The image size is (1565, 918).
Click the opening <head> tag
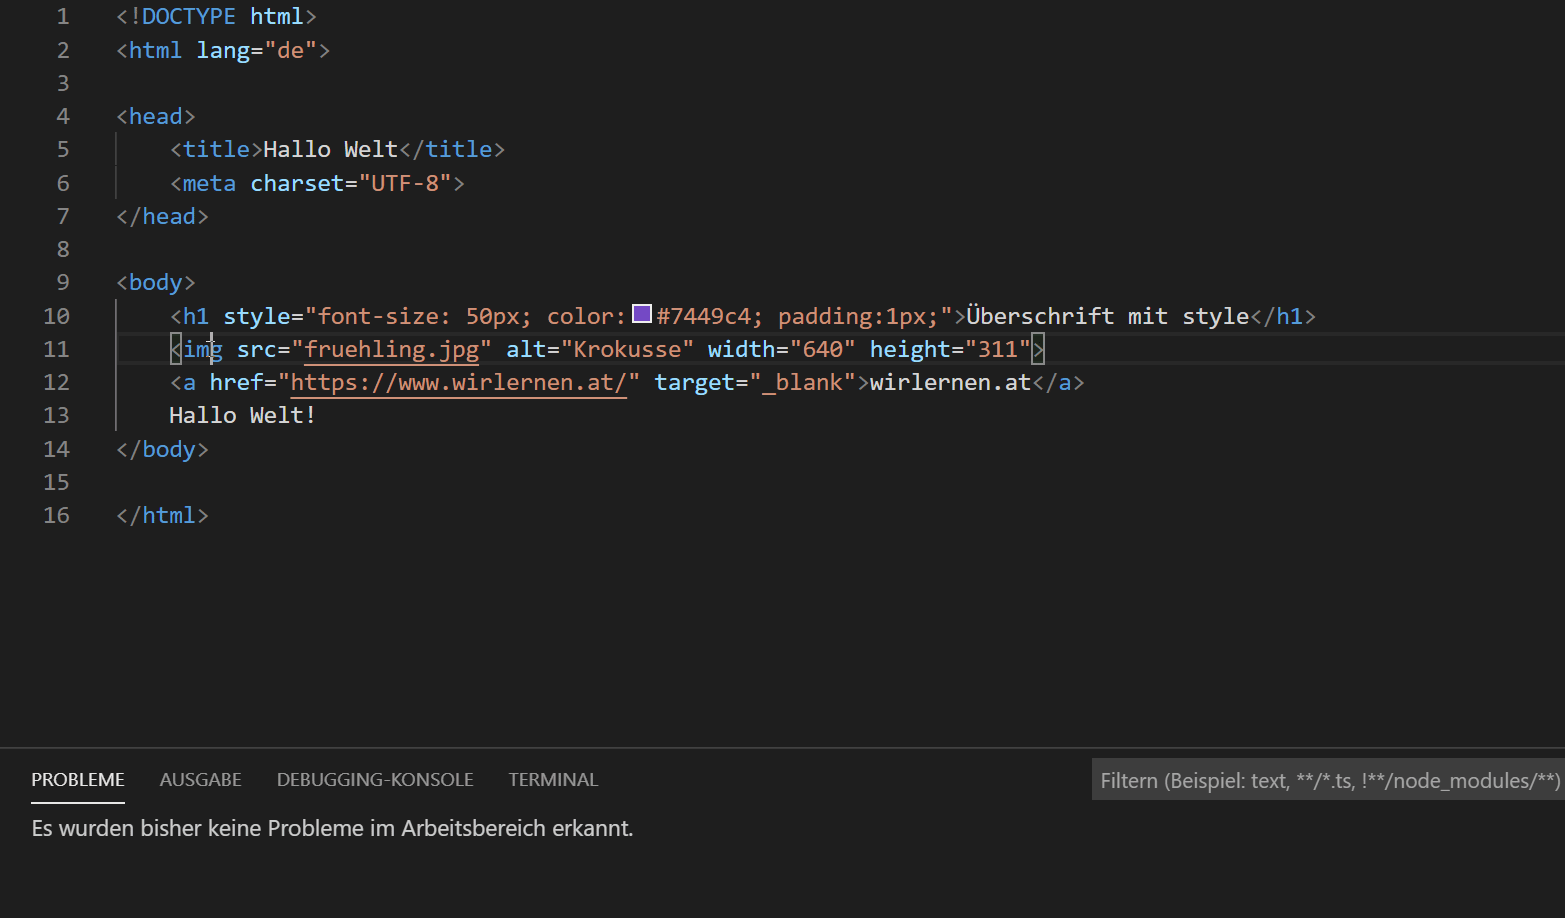coord(156,117)
